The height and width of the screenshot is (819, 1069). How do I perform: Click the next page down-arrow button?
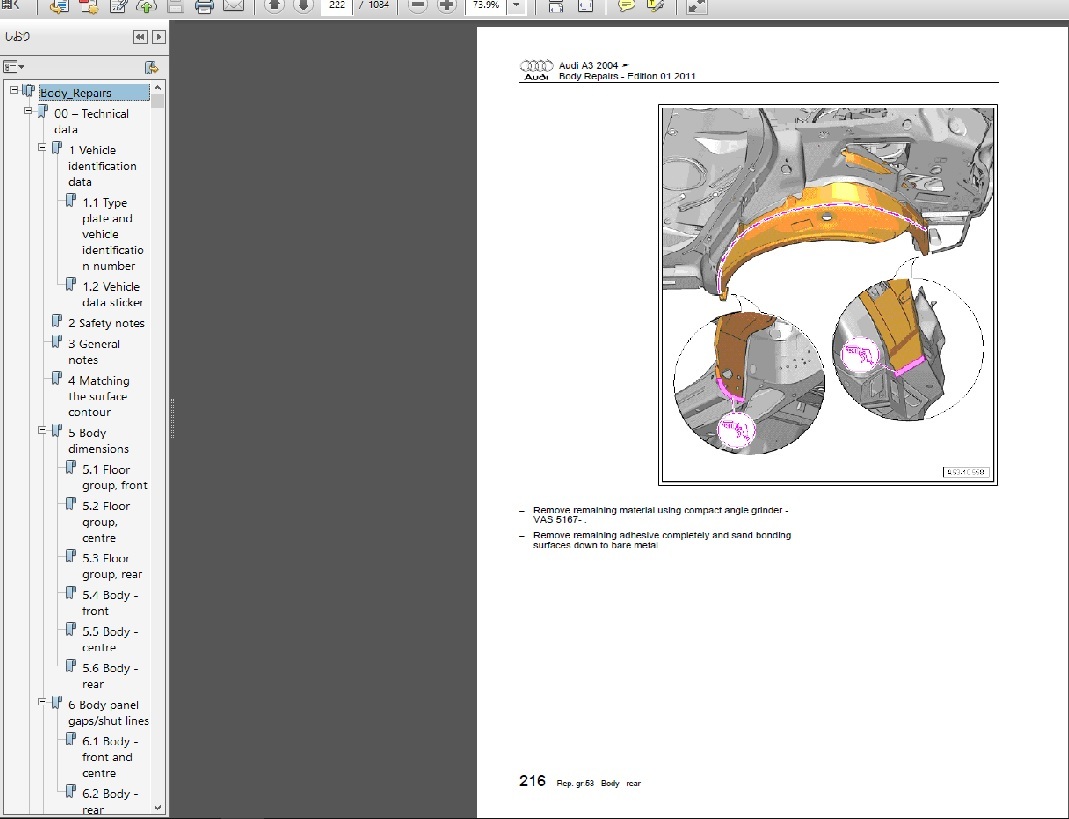[x=303, y=5]
